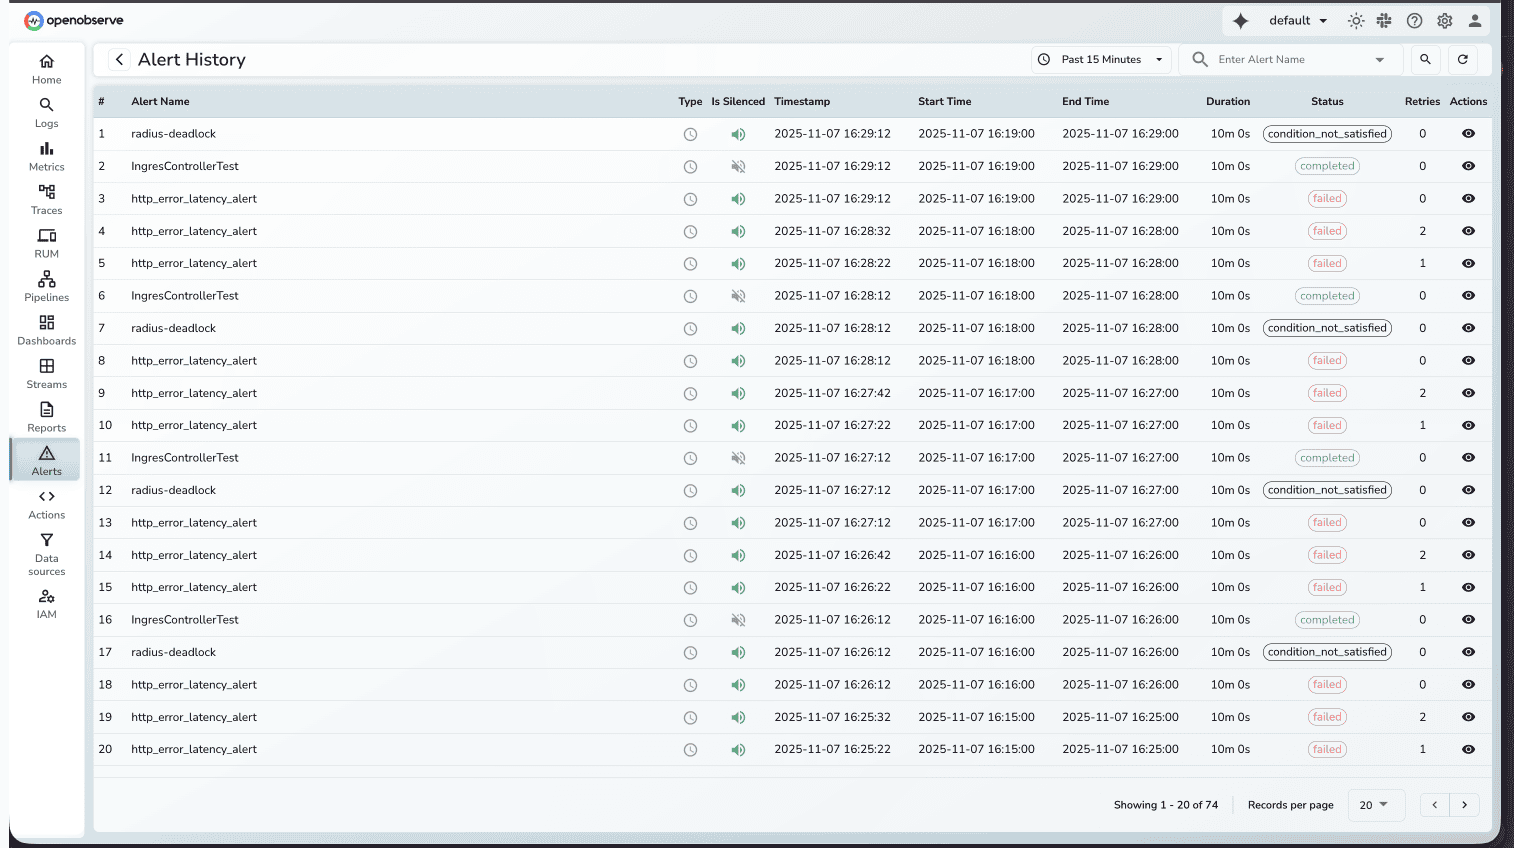The image size is (1514, 848).
Task: Open the help question mark icon
Action: [x=1414, y=21]
